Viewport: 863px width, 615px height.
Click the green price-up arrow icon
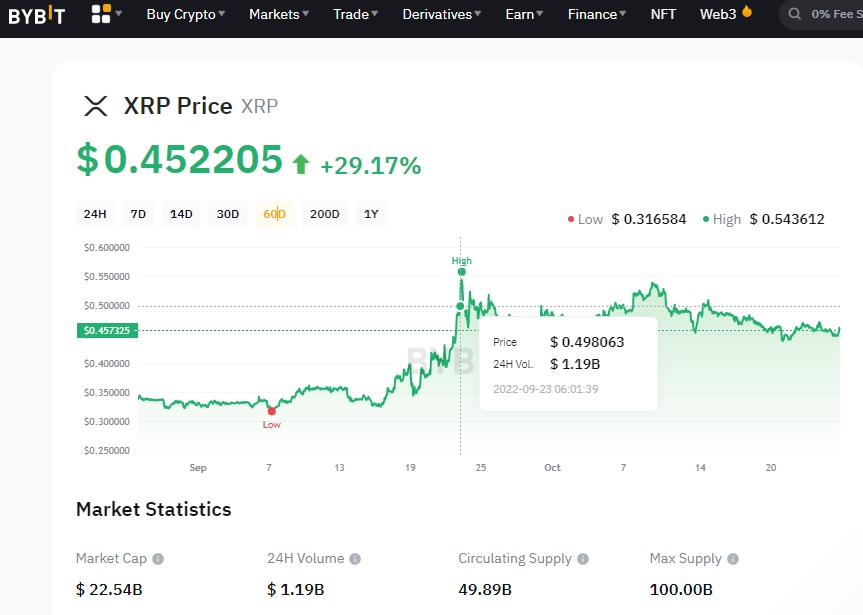click(x=301, y=164)
